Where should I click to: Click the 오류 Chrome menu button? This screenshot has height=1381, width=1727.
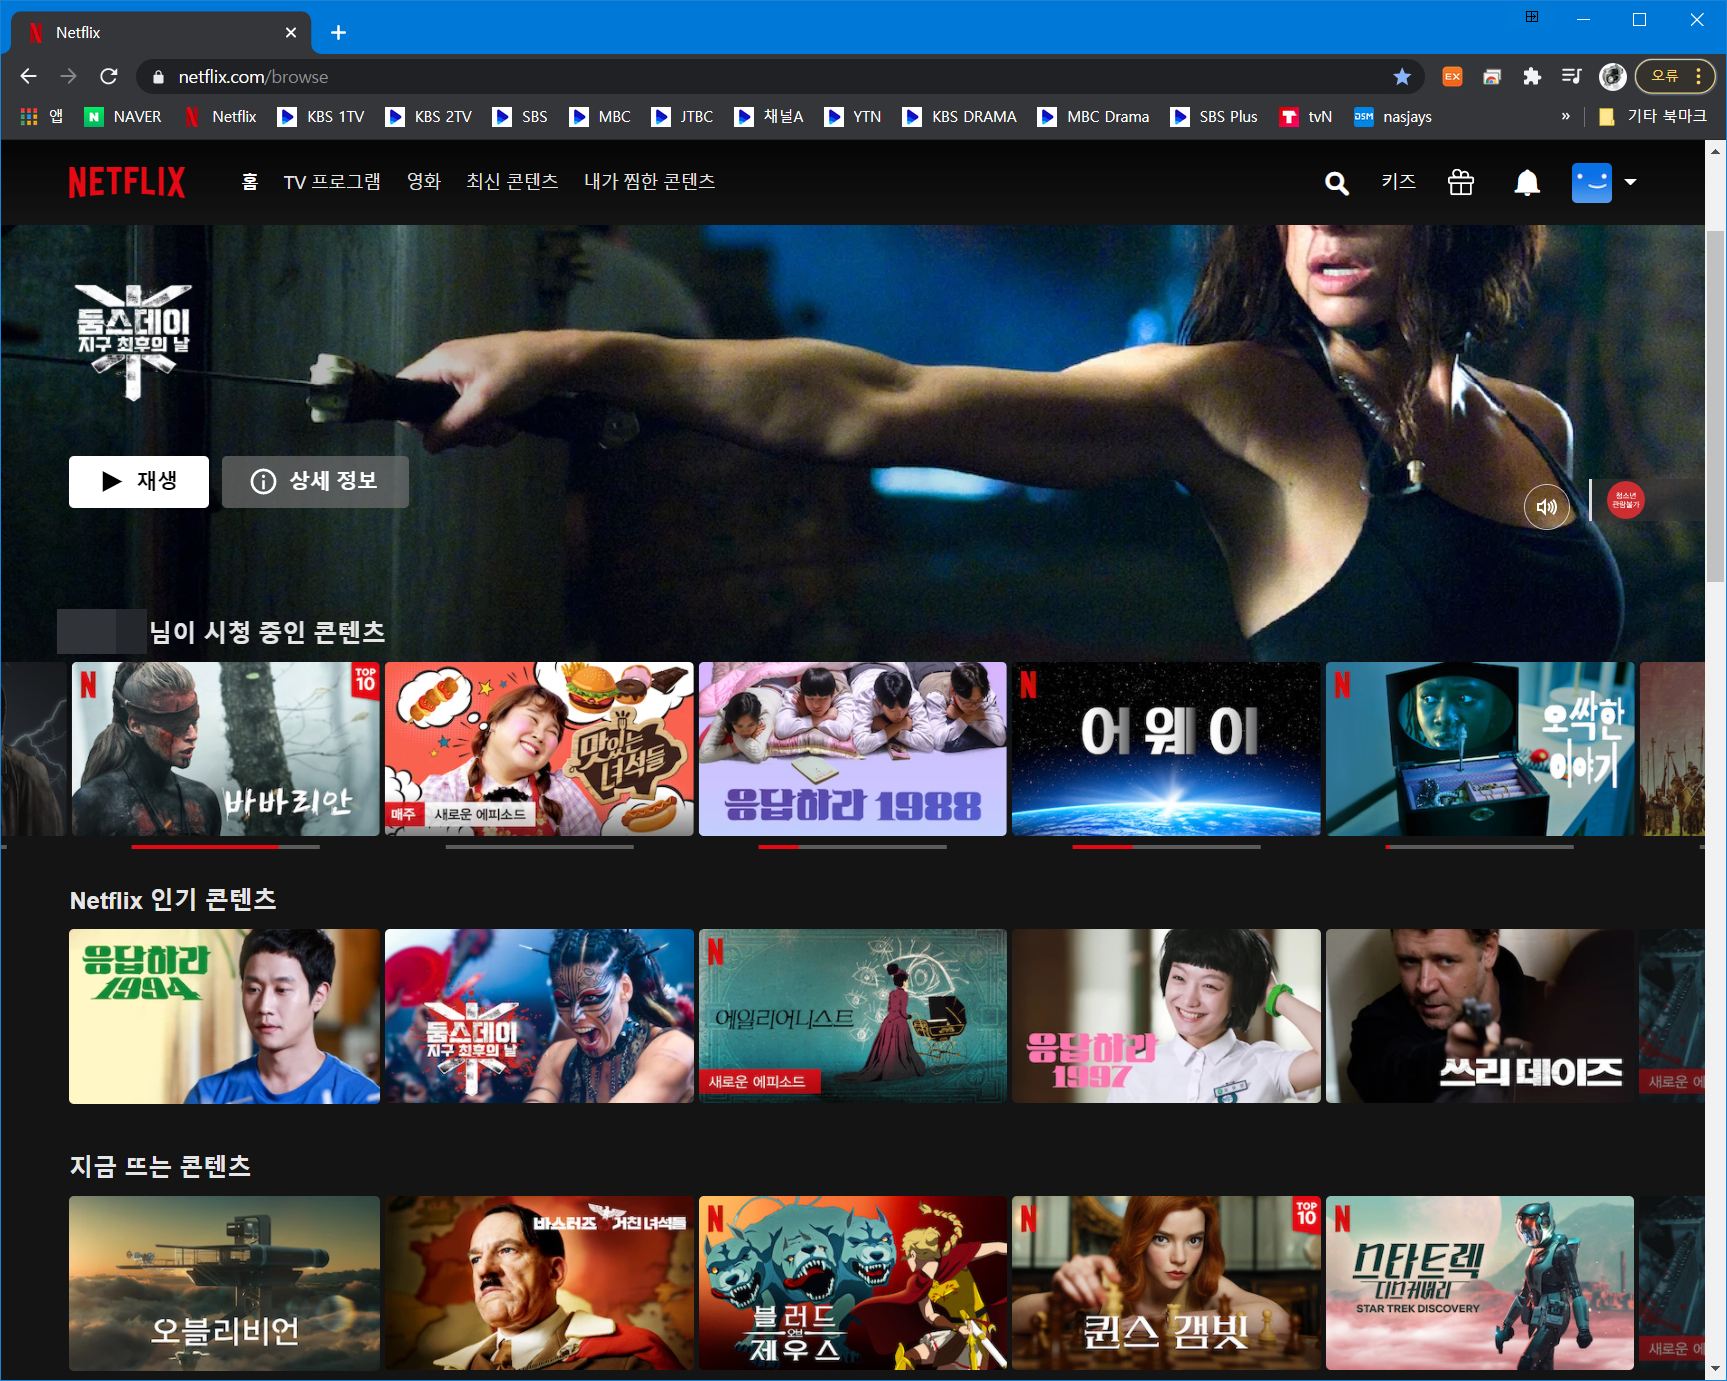pos(1675,76)
